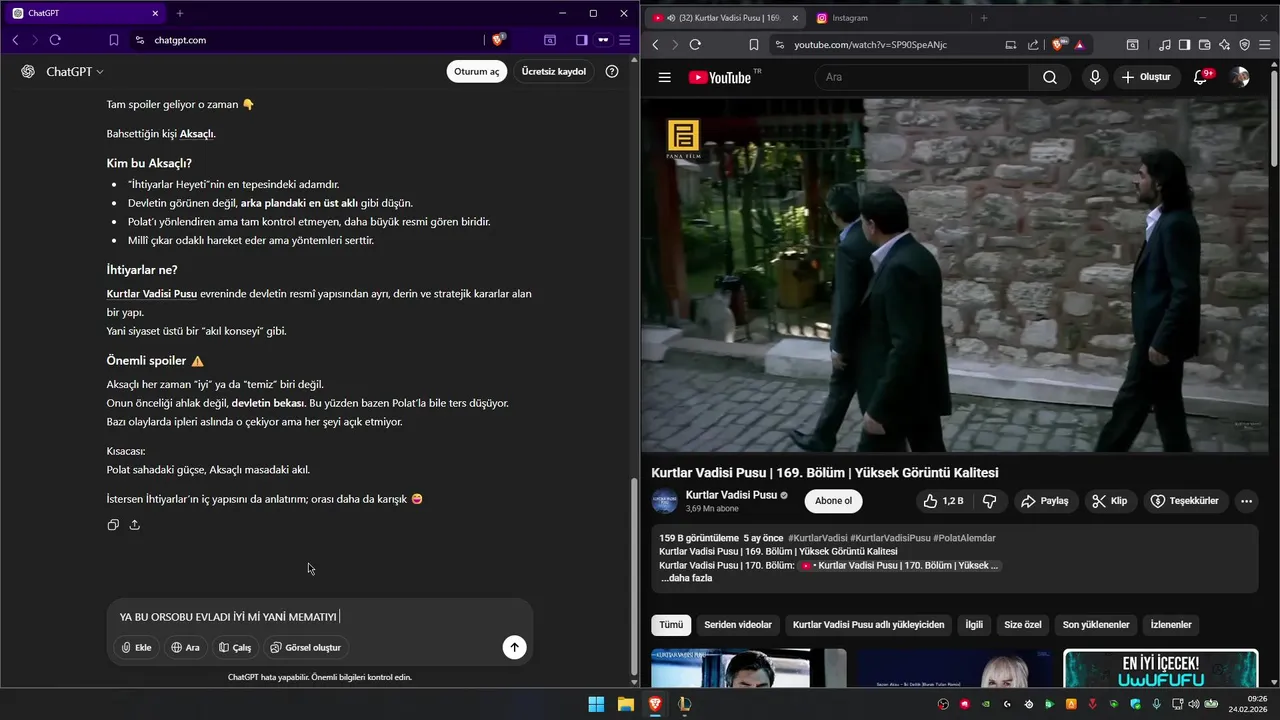Open Brave Wallet icon in YouTube window toolbar

1205,45
